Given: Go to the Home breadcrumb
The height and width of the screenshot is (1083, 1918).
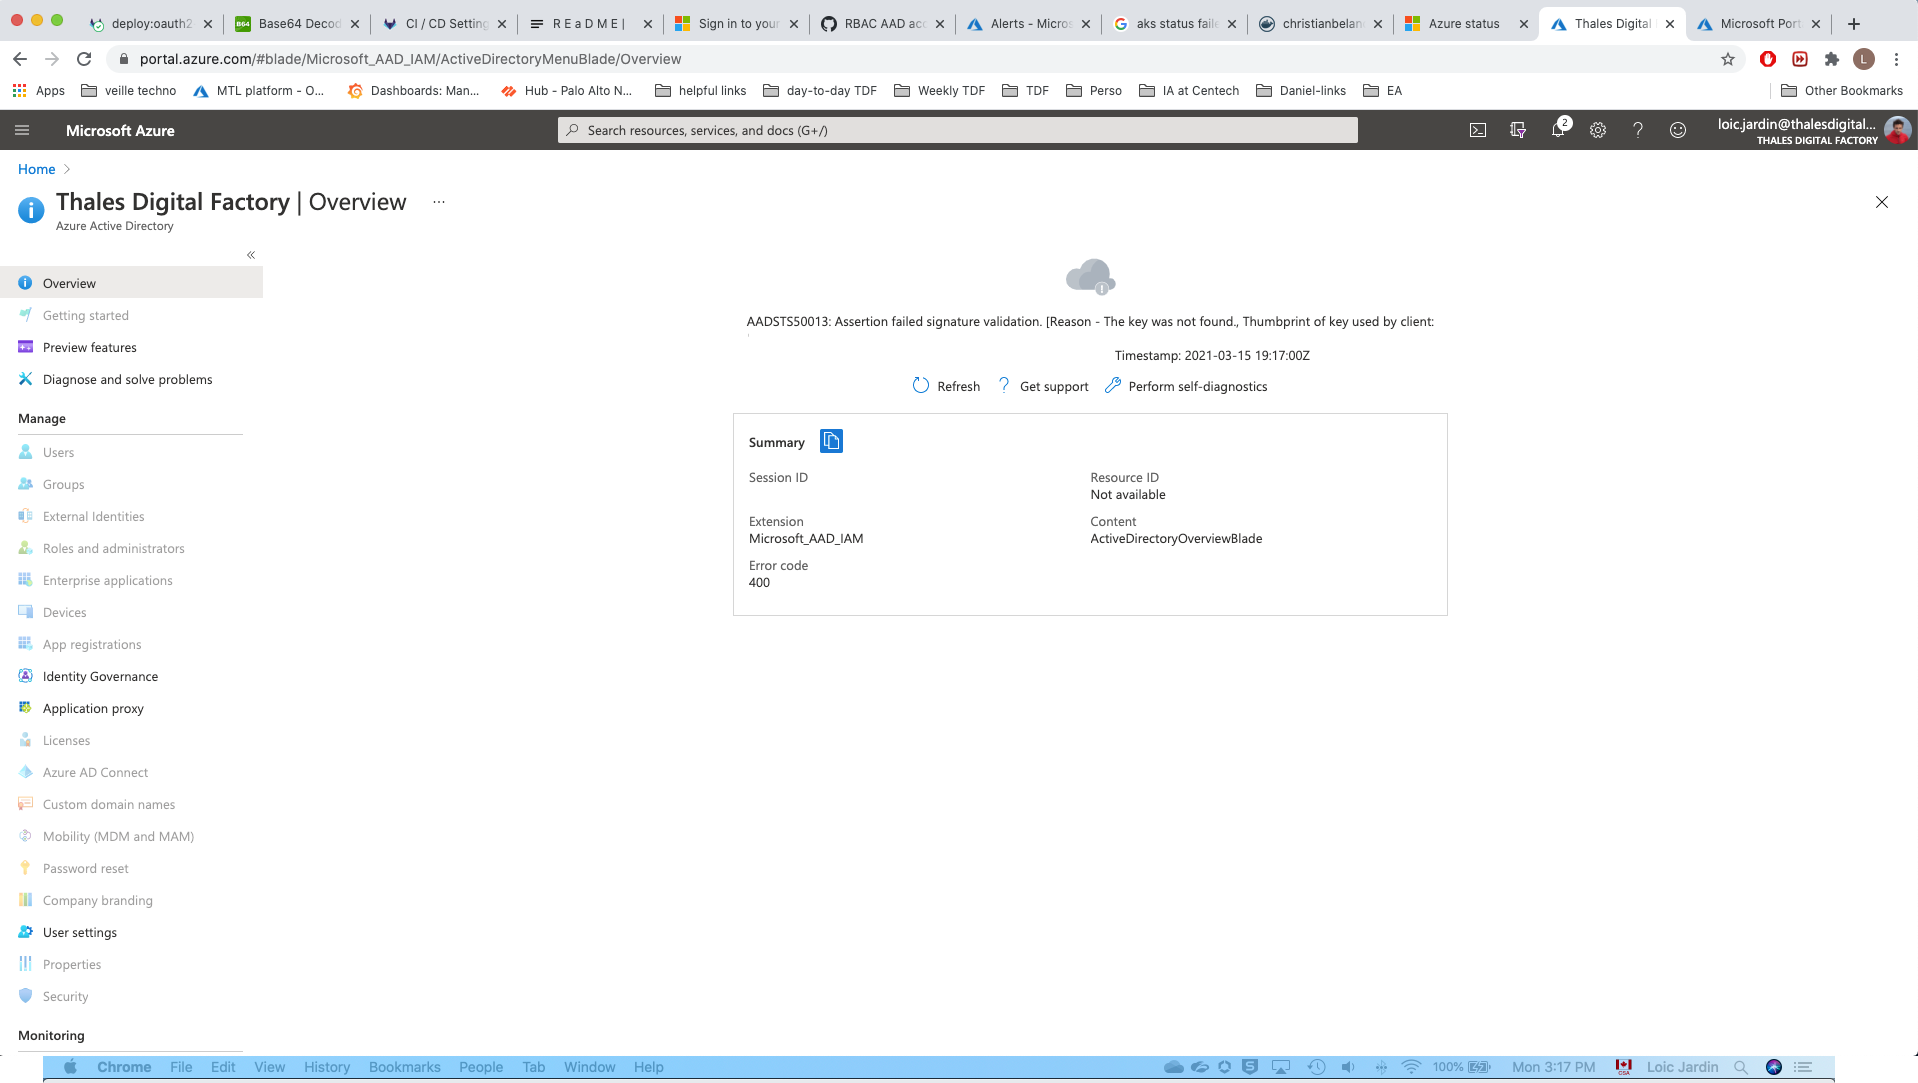Looking at the screenshot, I should point(36,169).
